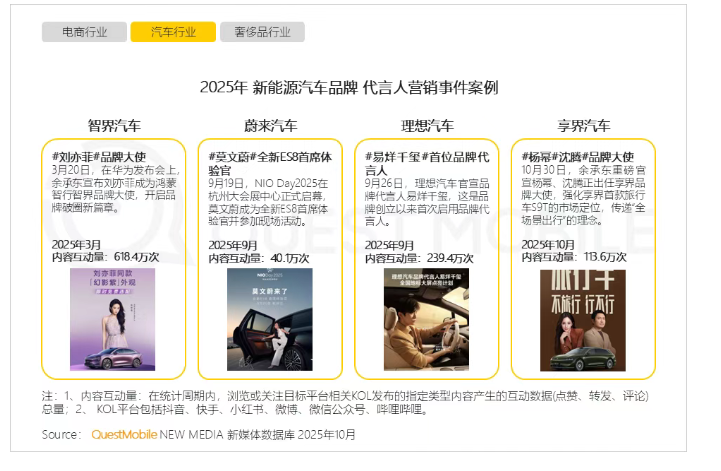Click the #杨幂#沈腾#品牌大使 hashtag
The height and width of the screenshot is (471, 721).
click(x=572, y=157)
